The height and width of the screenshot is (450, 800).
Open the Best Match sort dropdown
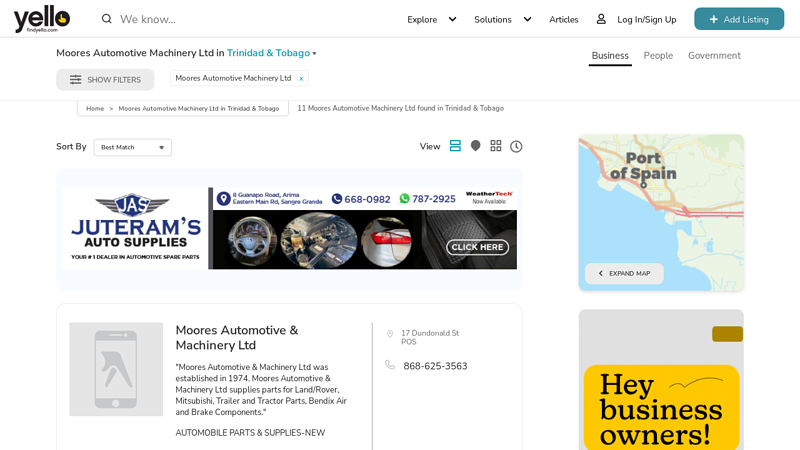[132, 147]
